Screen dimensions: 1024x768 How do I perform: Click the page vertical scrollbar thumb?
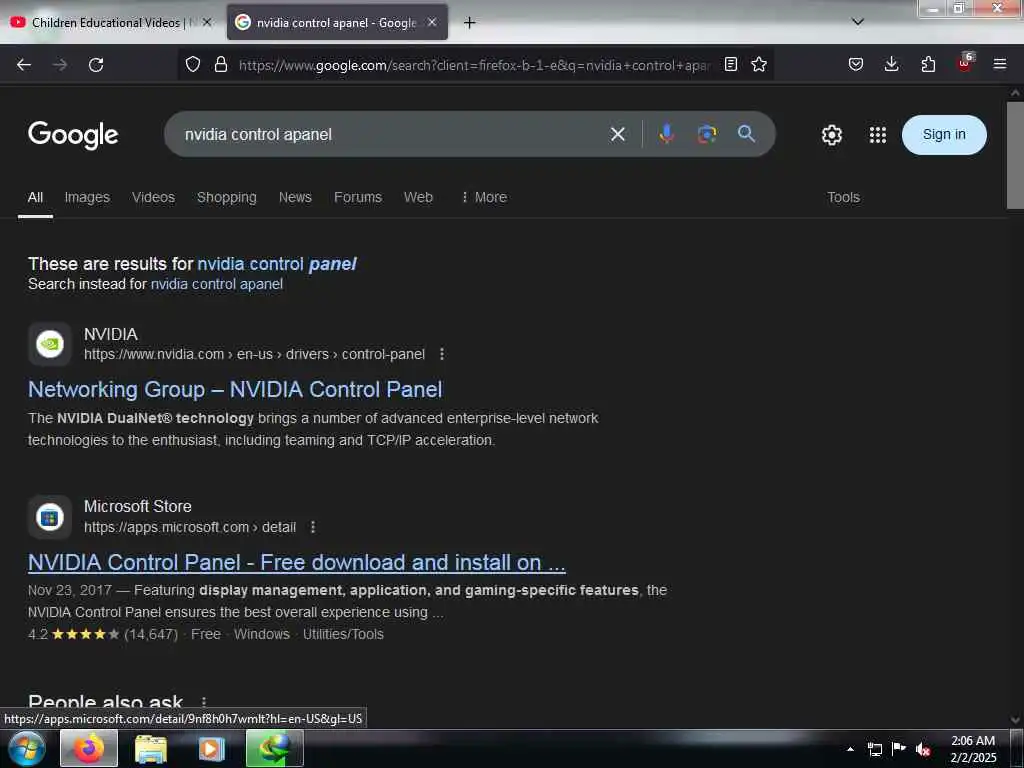coord(1015,155)
